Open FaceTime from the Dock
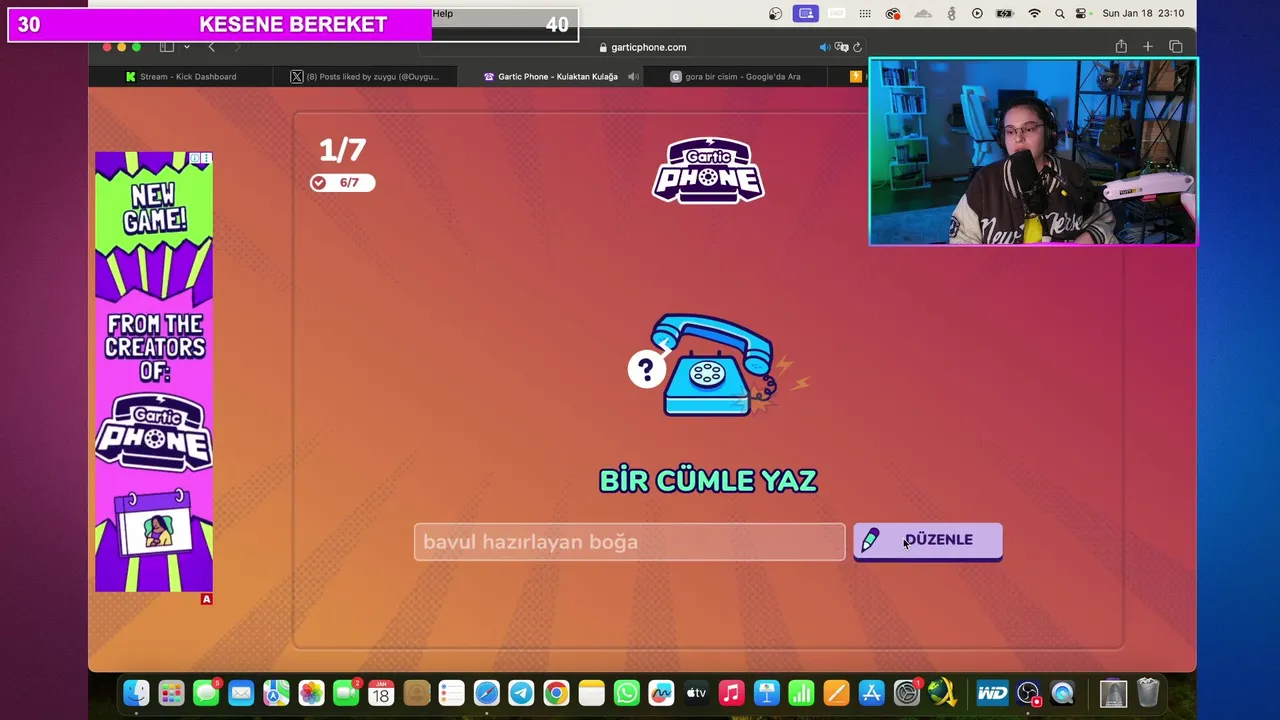 (346, 693)
